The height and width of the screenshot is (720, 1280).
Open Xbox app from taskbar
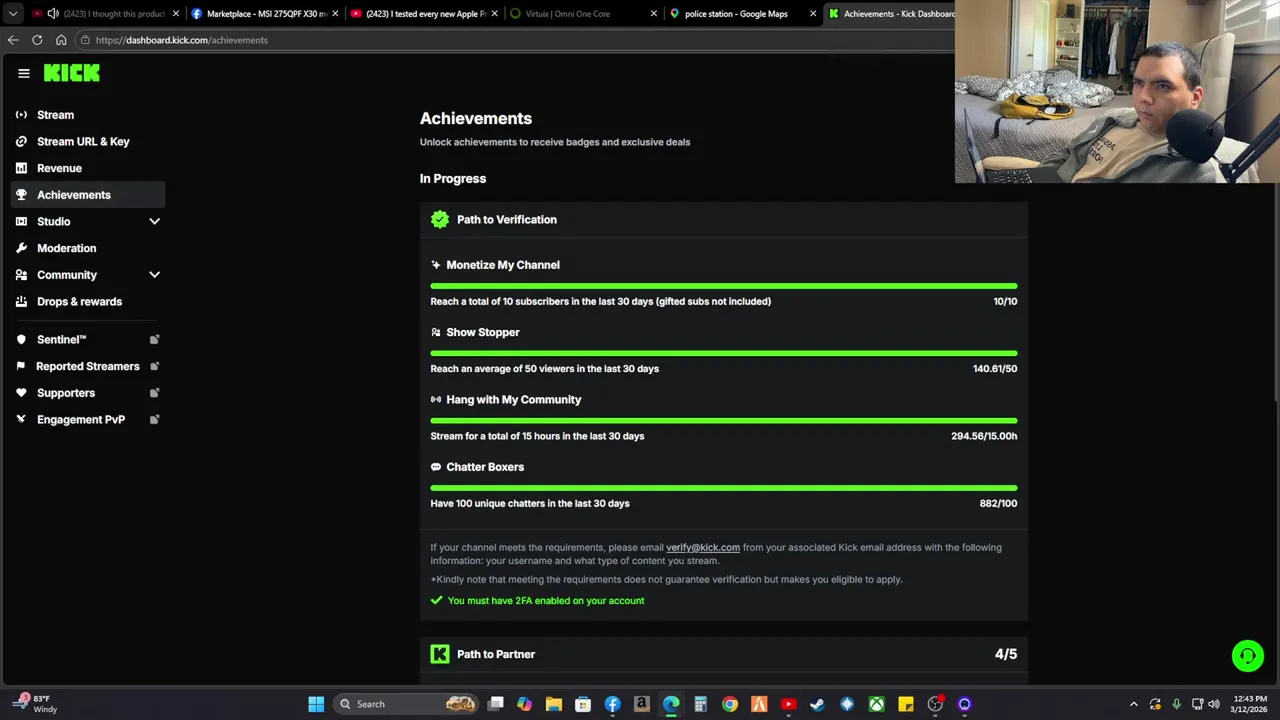(876, 704)
